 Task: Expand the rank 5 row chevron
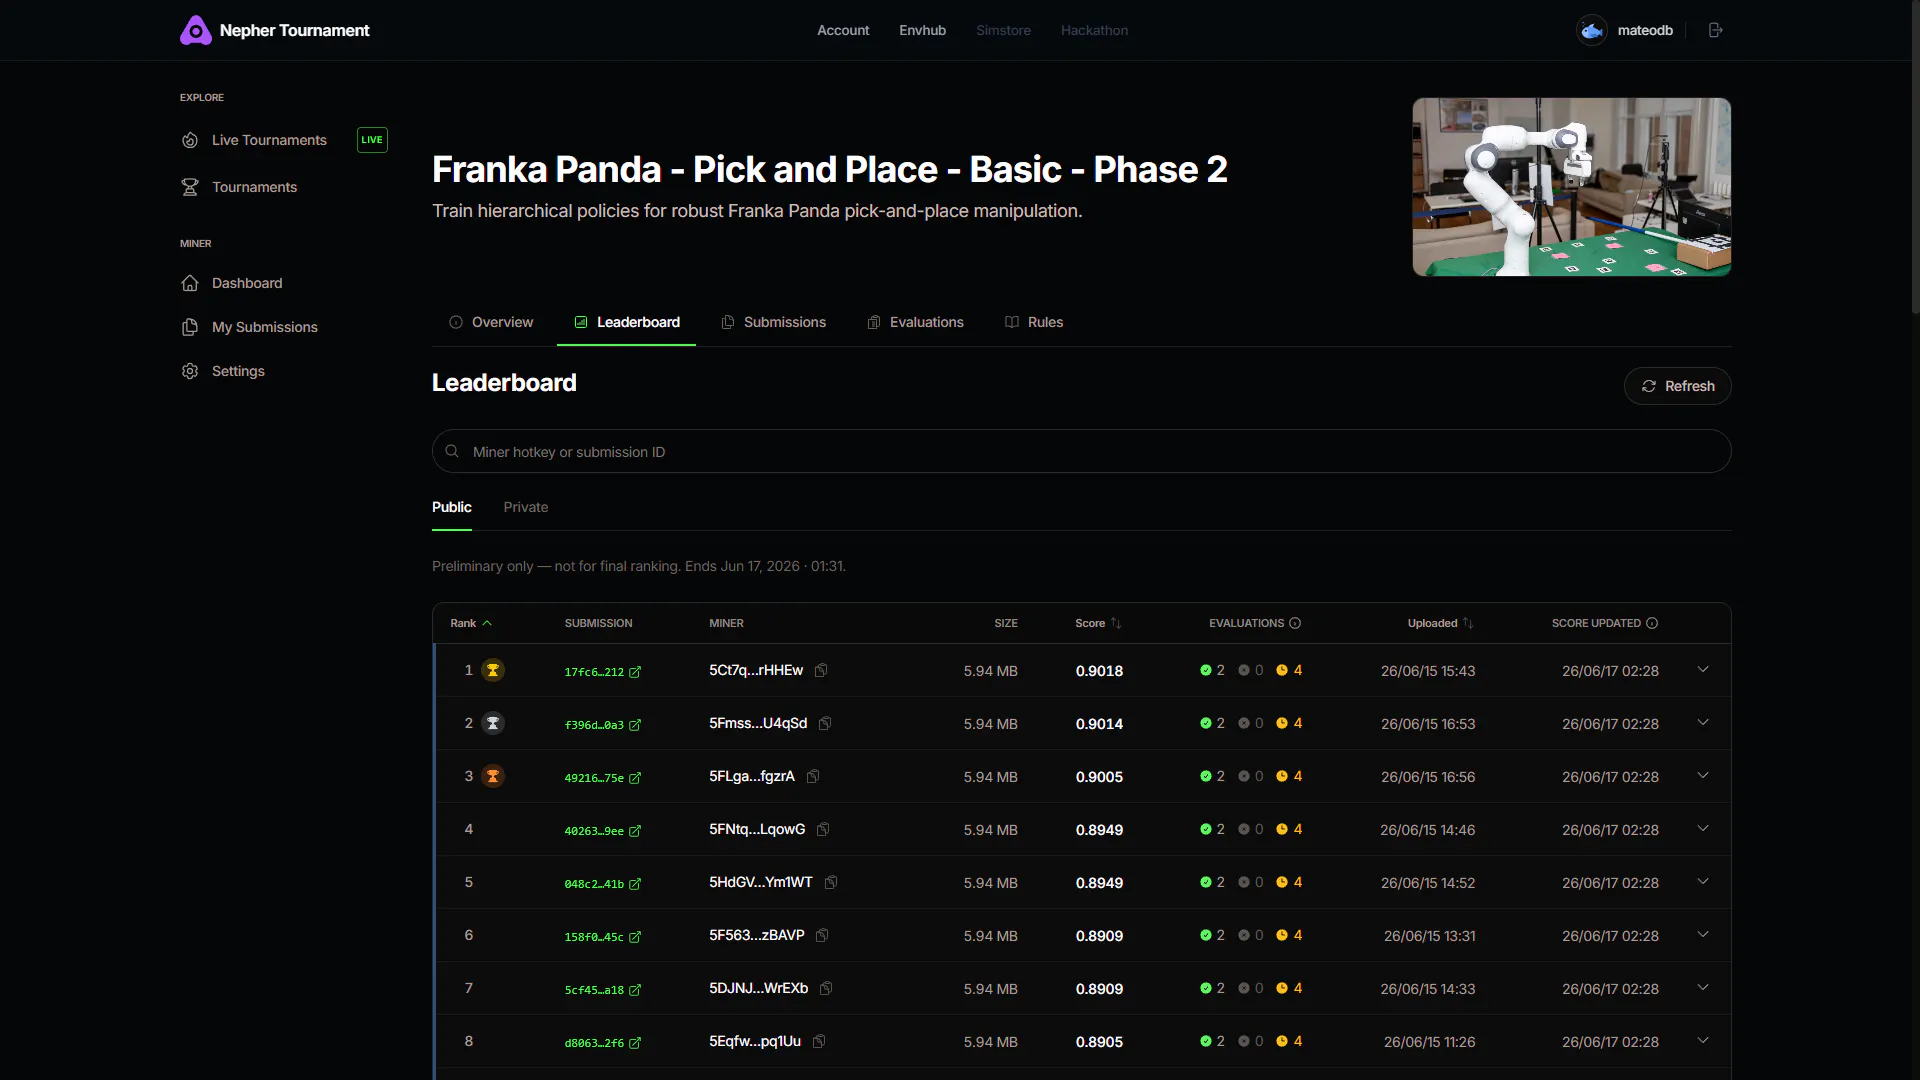click(x=1703, y=881)
